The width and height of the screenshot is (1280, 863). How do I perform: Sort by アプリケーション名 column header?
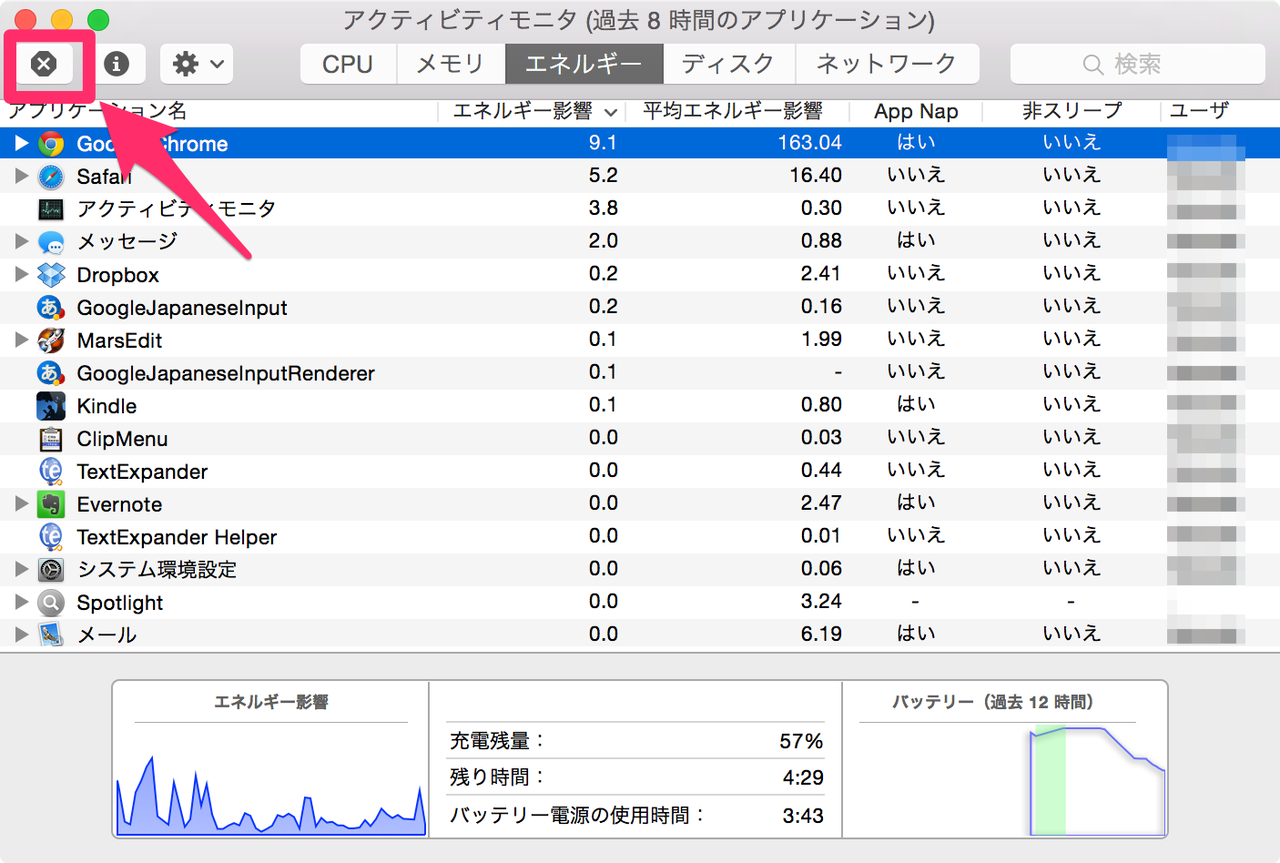98,111
